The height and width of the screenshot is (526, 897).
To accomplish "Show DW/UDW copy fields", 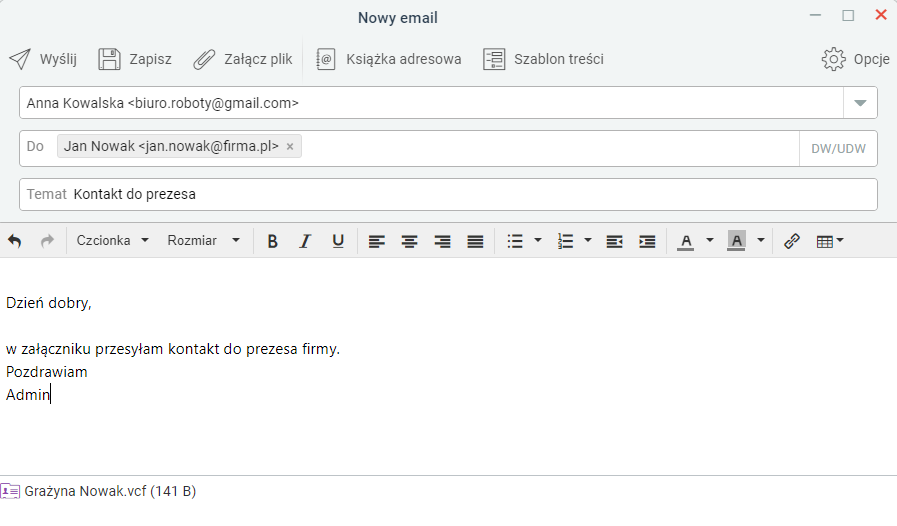I will (838, 149).
